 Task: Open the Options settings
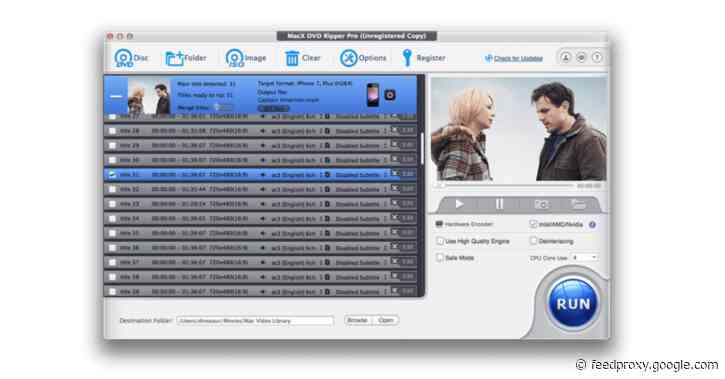click(x=363, y=58)
